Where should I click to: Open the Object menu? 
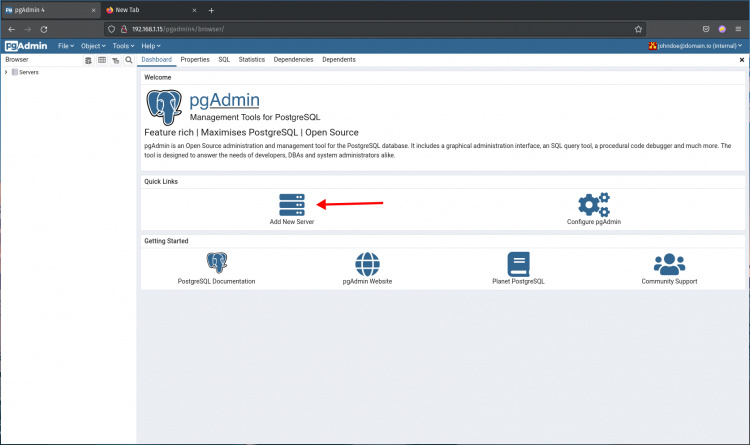coord(94,46)
